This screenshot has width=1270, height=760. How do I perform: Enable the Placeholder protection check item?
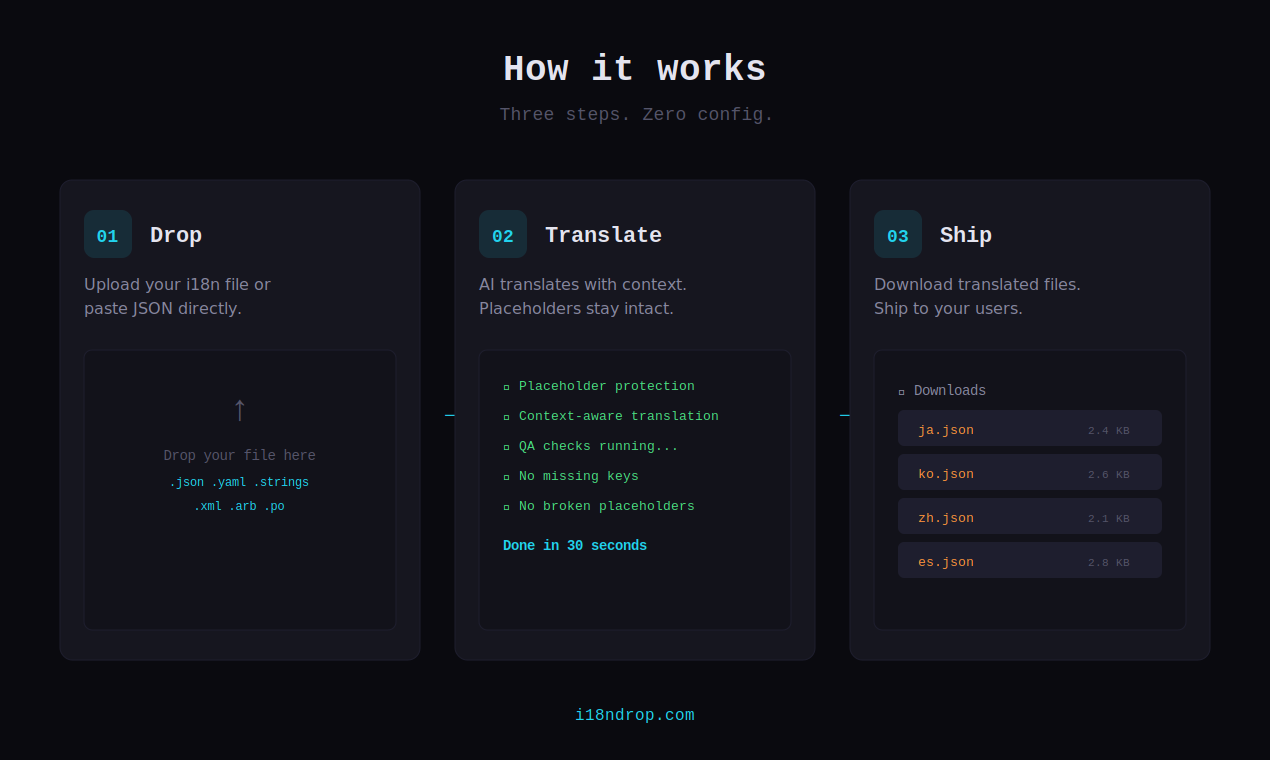[606, 386]
